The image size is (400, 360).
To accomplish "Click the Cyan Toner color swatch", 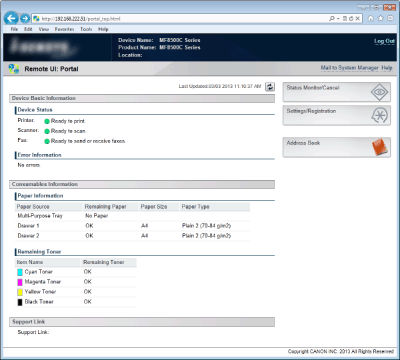I will 20,272.
